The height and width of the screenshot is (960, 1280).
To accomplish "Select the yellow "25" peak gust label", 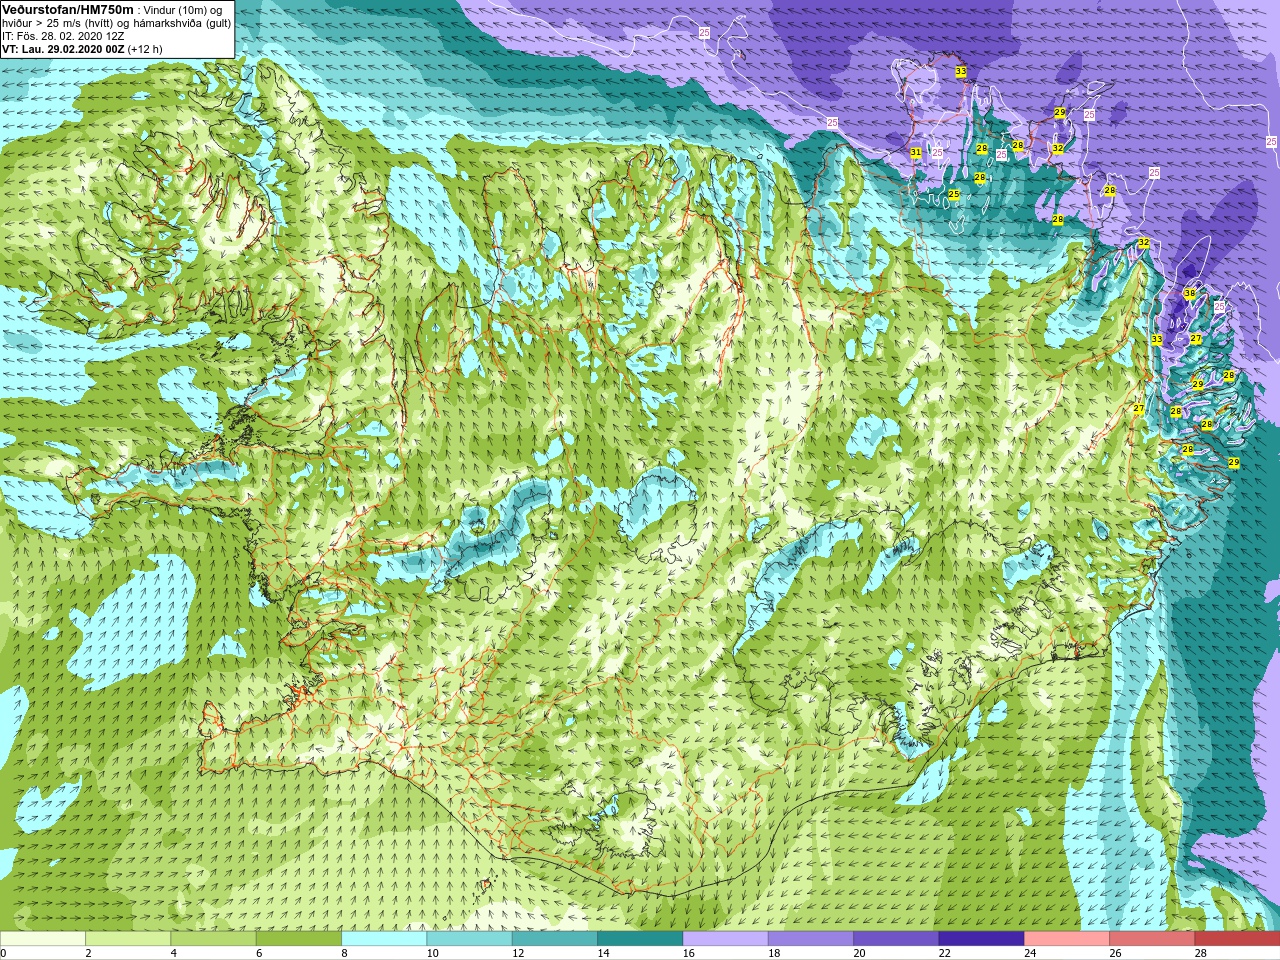I will [953, 194].
